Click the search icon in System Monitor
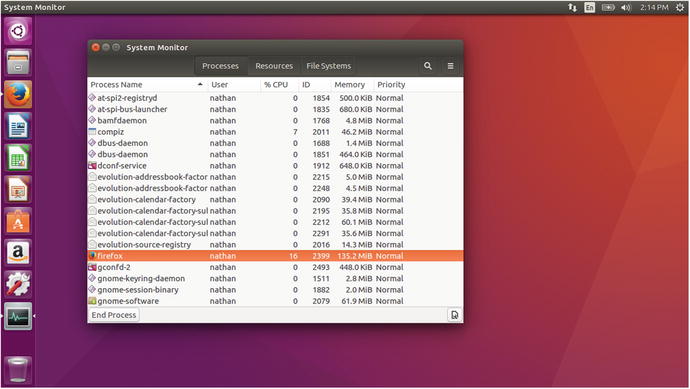This screenshot has height=389, width=690. click(428, 66)
